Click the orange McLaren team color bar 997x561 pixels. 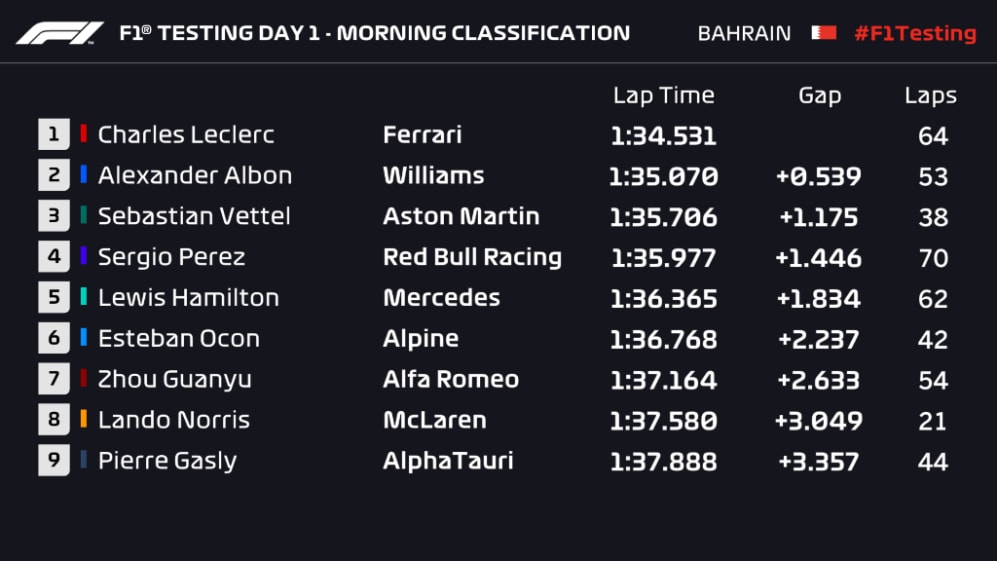pyautogui.click(x=84, y=420)
